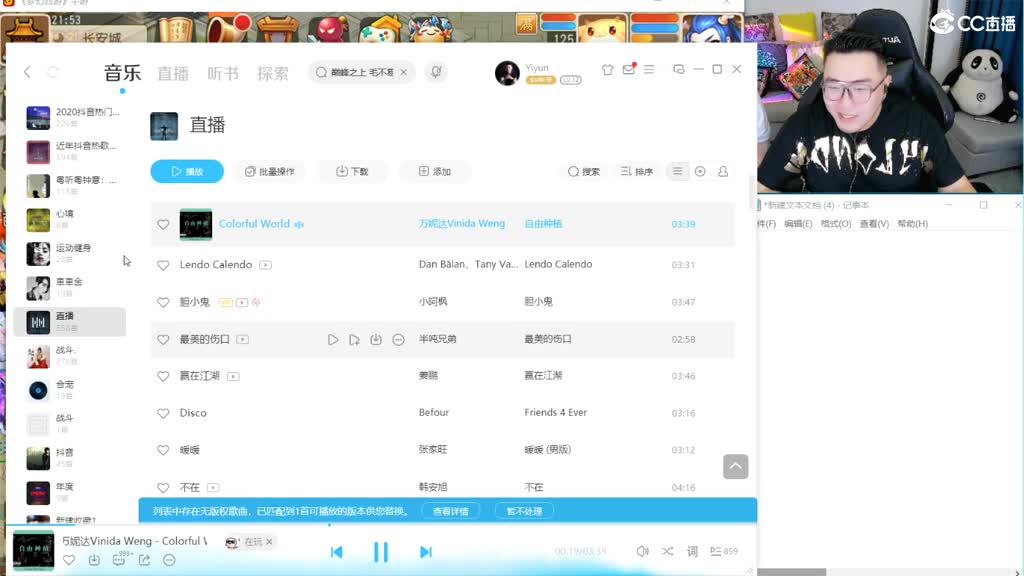Favorite the now-playing song heart in player bar
This screenshot has width=1024, height=576.
point(69,560)
